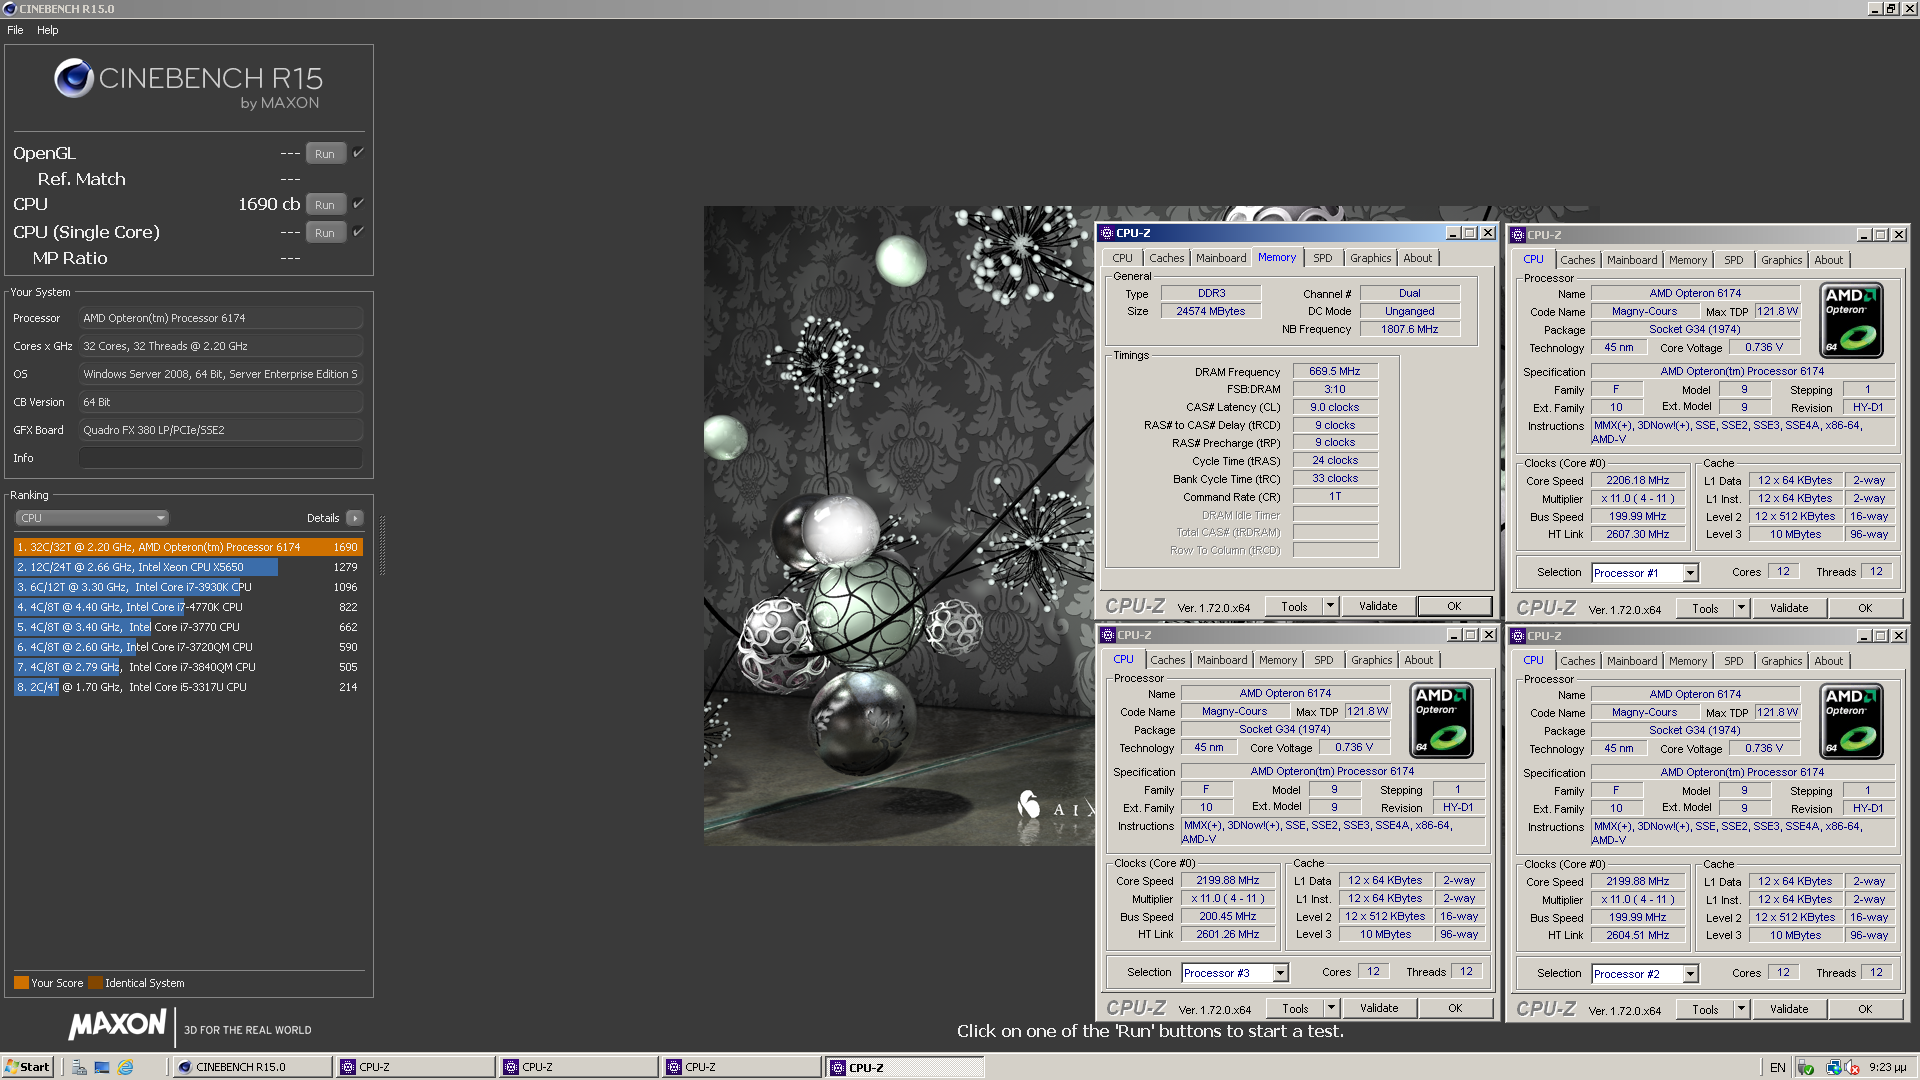Click the rendered spheres benchmark image

(898, 526)
